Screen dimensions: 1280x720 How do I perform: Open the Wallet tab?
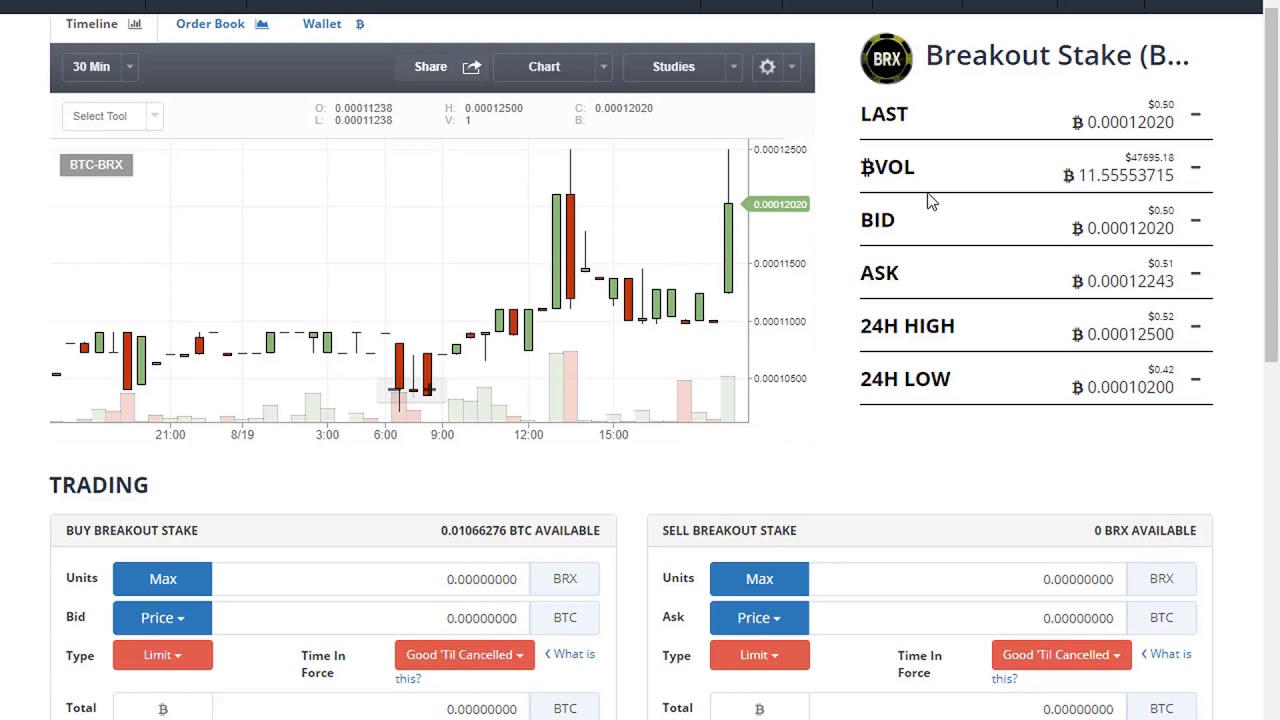pos(333,24)
